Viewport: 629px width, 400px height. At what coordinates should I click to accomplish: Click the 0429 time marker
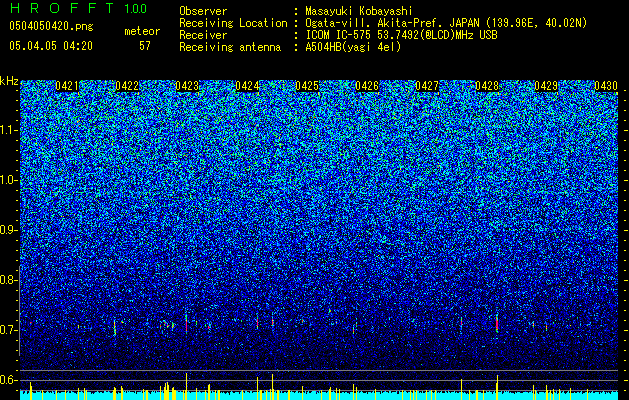point(546,86)
